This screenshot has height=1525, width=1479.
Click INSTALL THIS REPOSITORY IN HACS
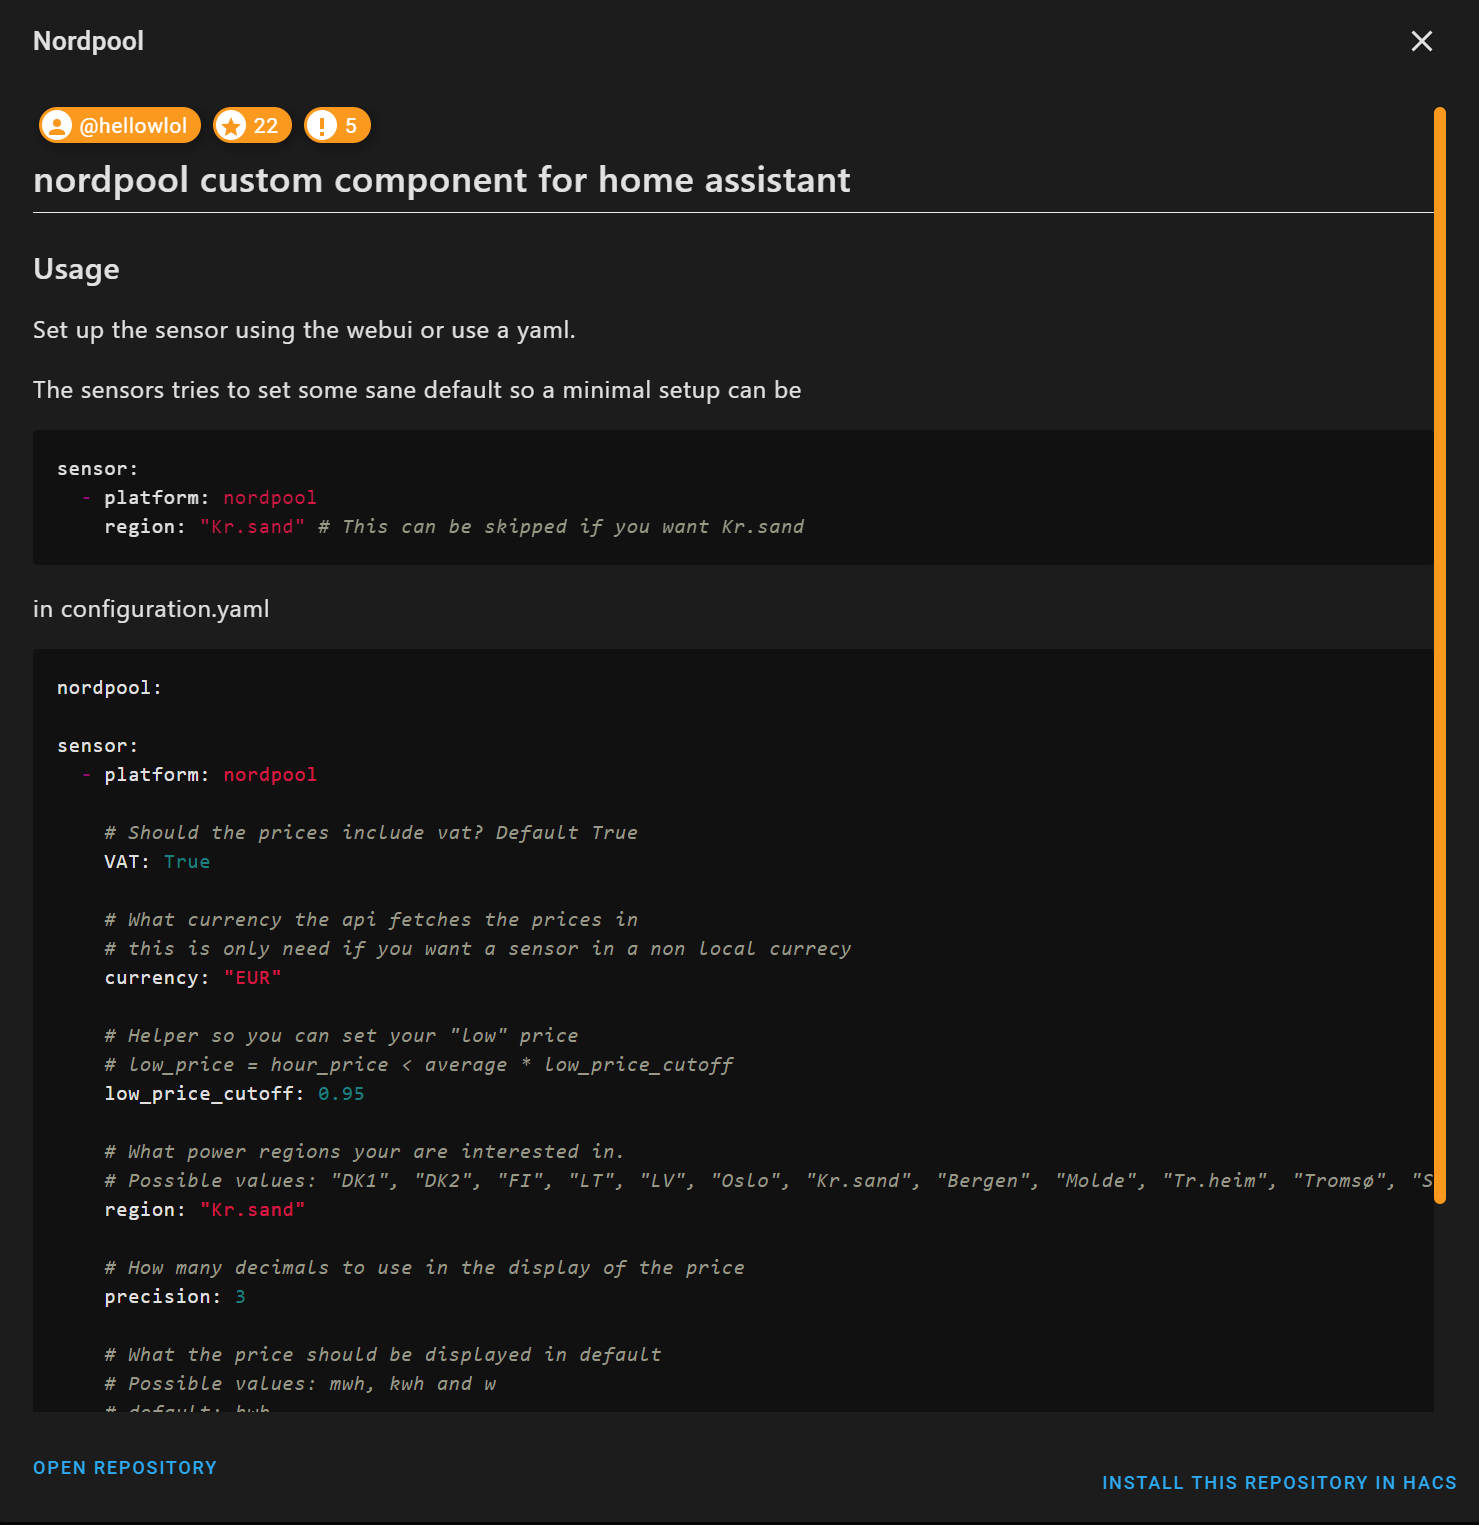tap(1279, 1483)
